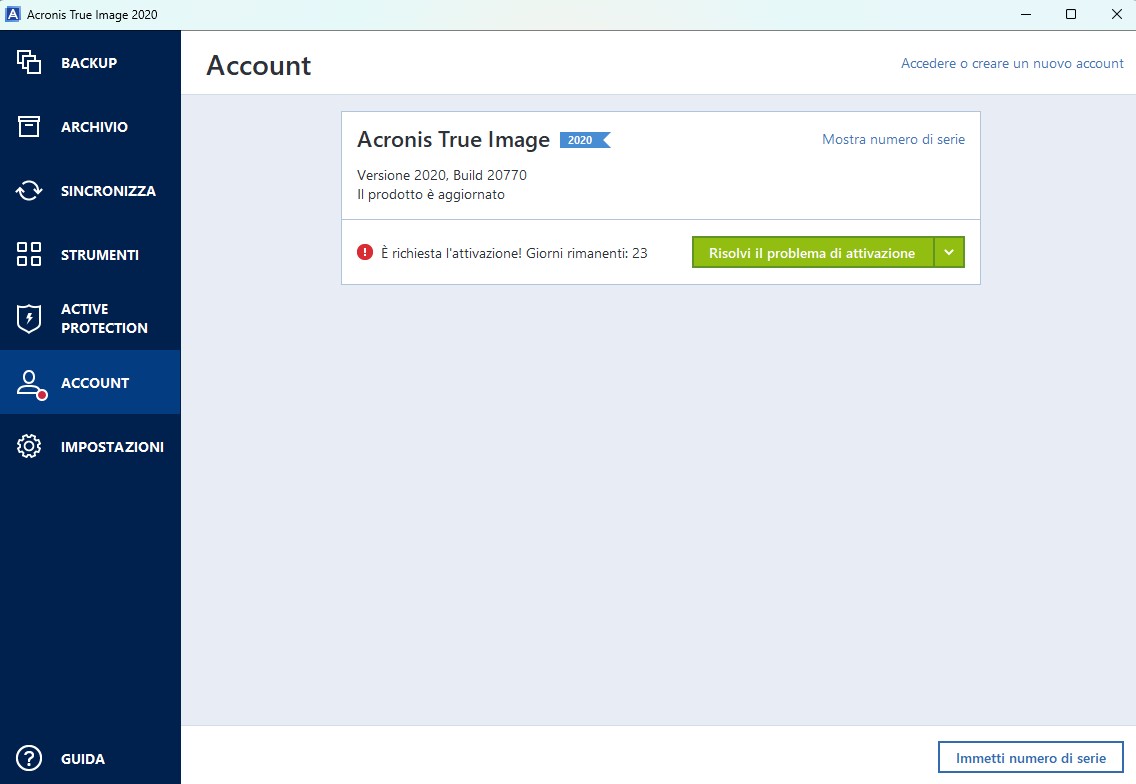Viewport: 1136px width, 784px height.
Task: Click the red activation warning icon
Action: tap(364, 252)
